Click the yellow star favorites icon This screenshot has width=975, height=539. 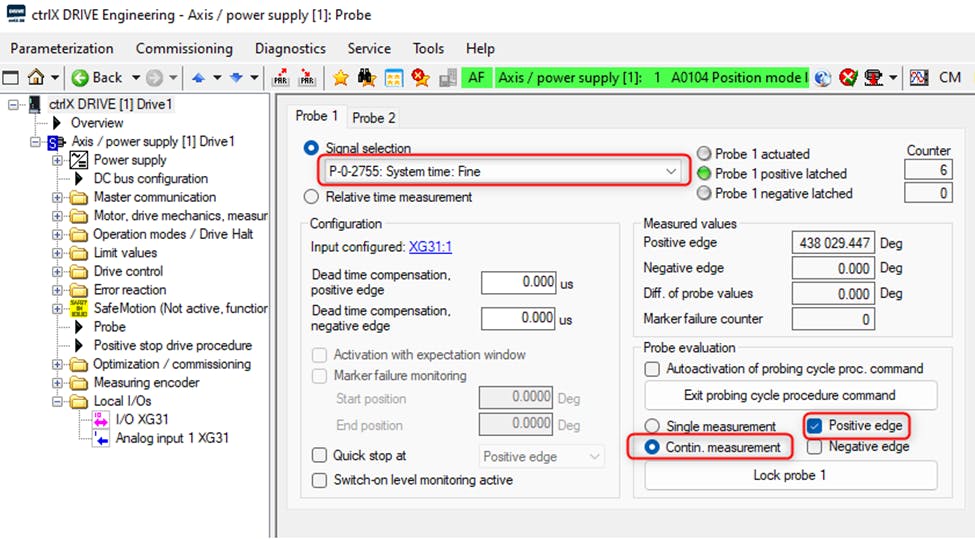tap(341, 77)
